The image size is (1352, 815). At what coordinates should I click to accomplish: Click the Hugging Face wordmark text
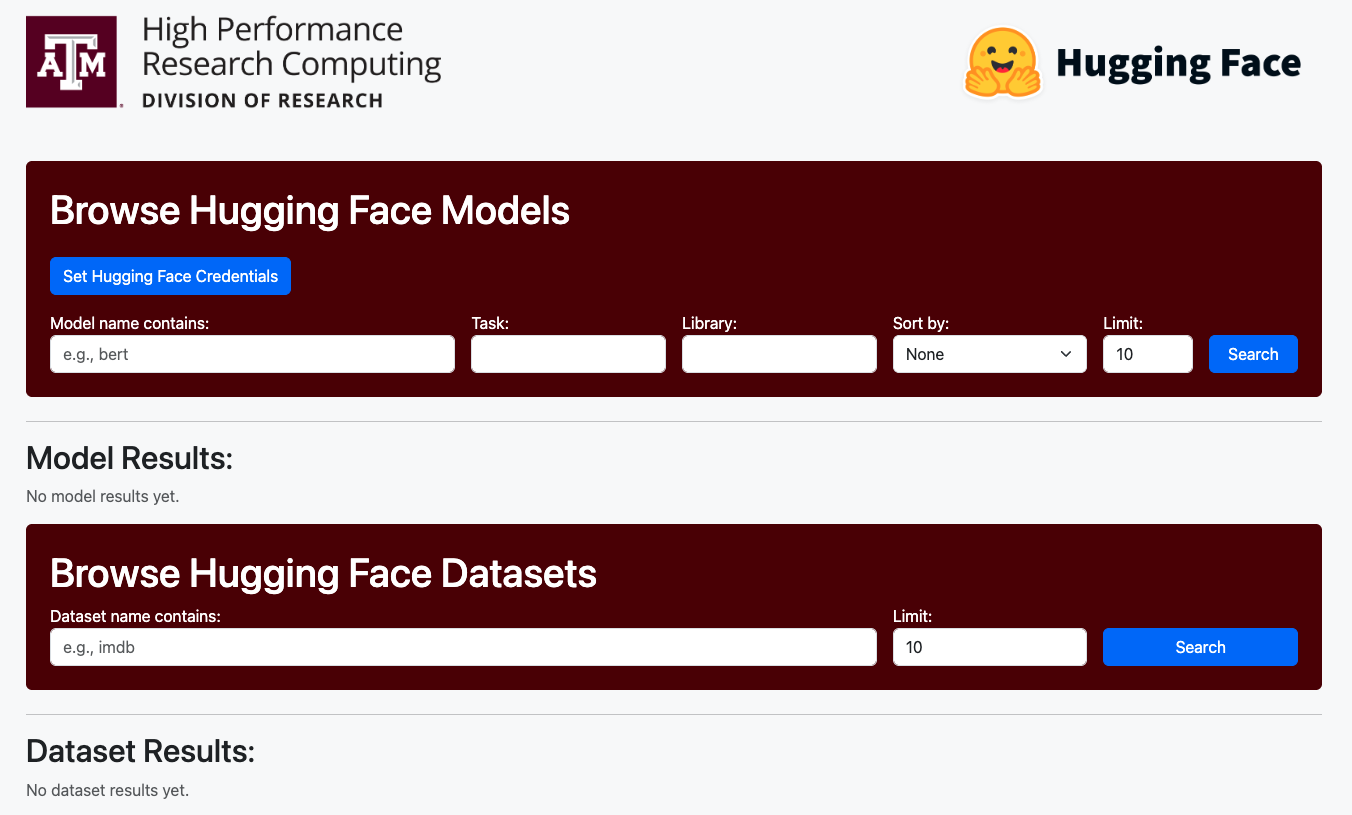[x=1178, y=64]
